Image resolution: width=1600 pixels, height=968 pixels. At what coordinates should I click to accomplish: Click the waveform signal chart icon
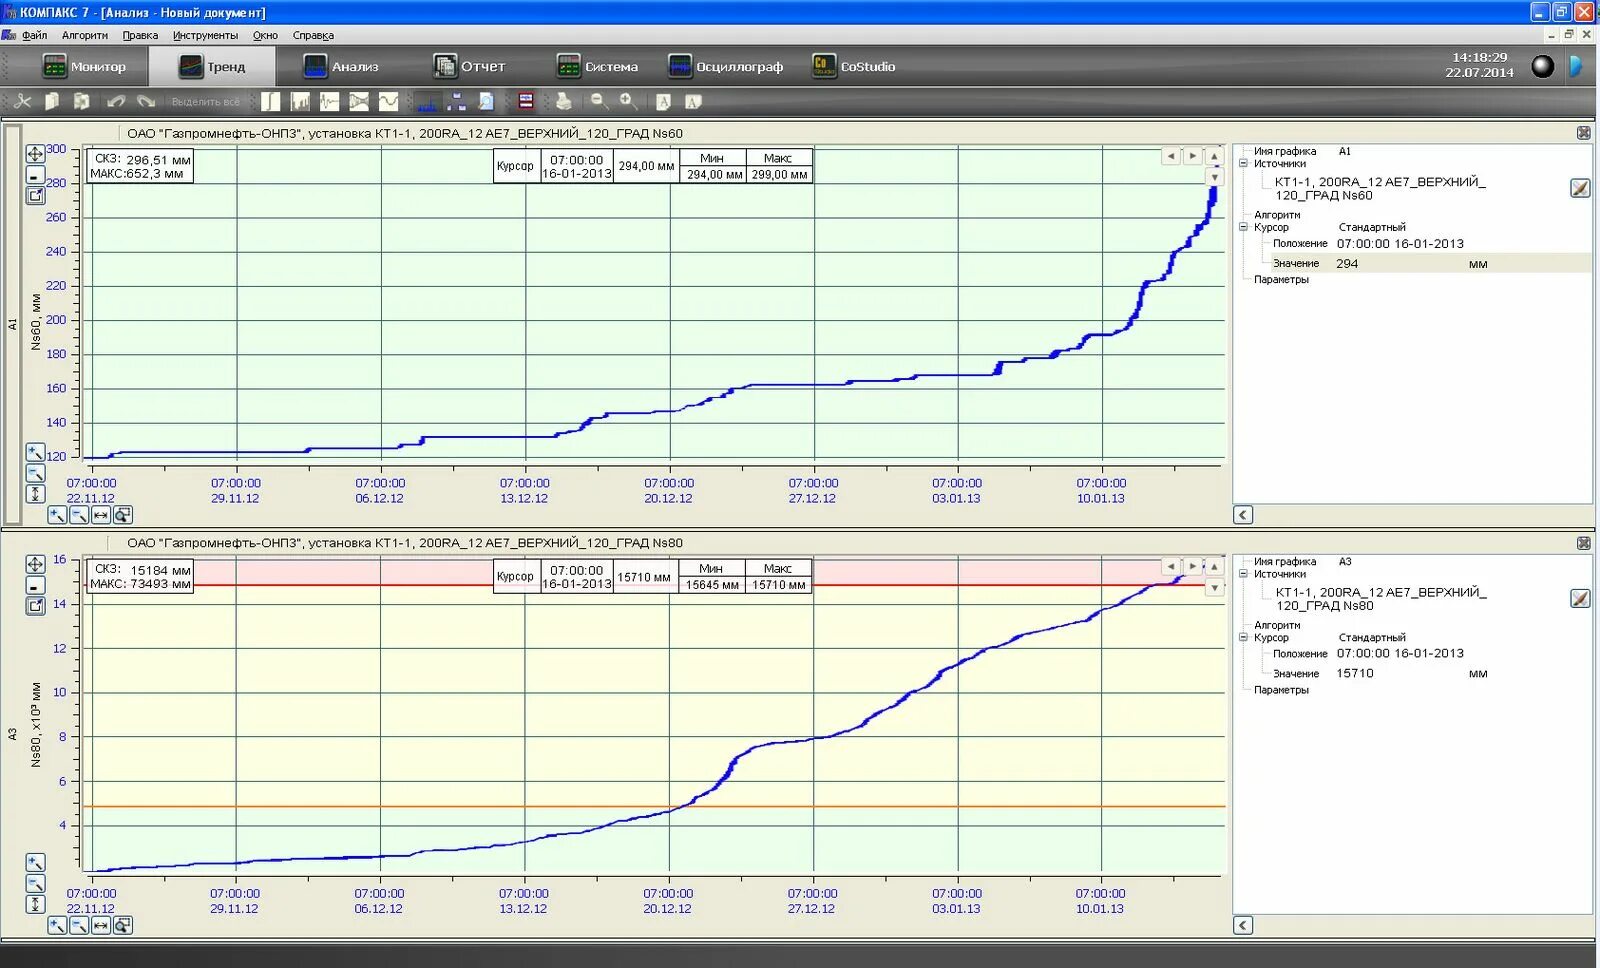[329, 101]
